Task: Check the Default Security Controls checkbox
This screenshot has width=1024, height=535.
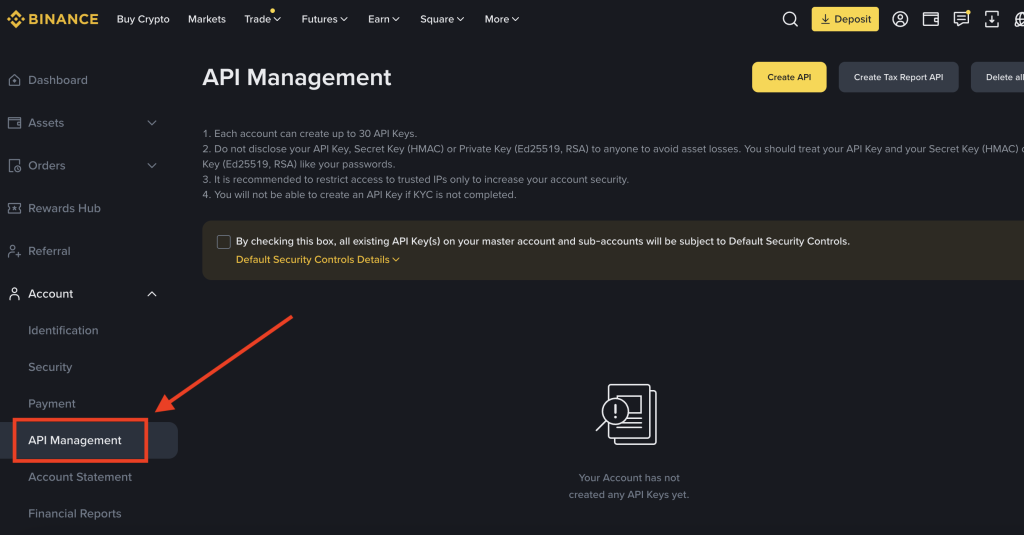Action: click(x=224, y=242)
